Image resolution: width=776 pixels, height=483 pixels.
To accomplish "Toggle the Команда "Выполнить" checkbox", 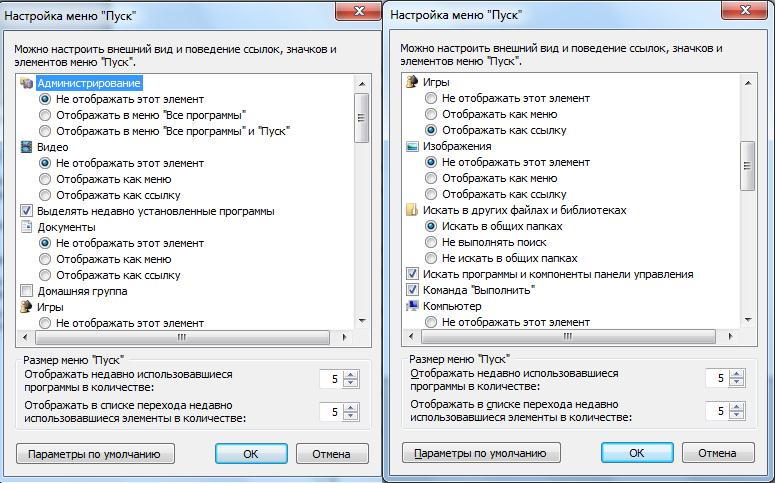I will pyautogui.click(x=412, y=290).
